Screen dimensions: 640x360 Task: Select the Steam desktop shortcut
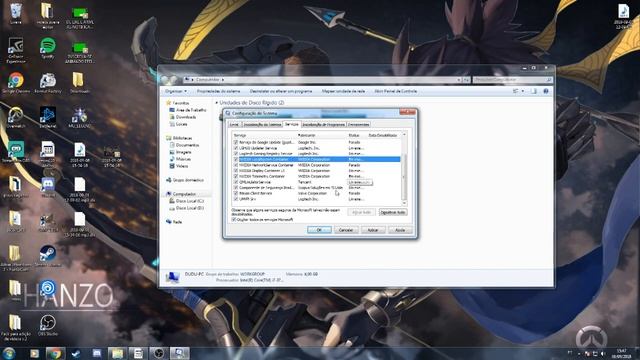pyautogui.click(x=48, y=256)
